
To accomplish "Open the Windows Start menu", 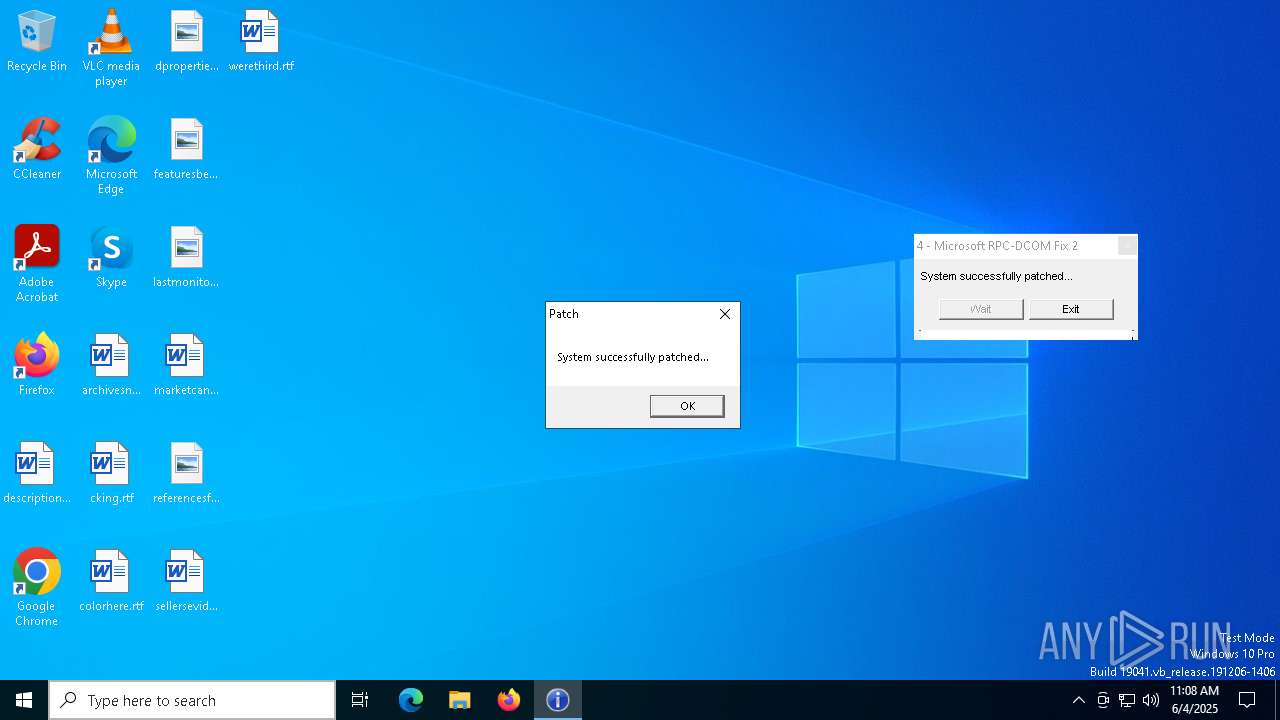I will pyautogui.click(x=24, y=700).
